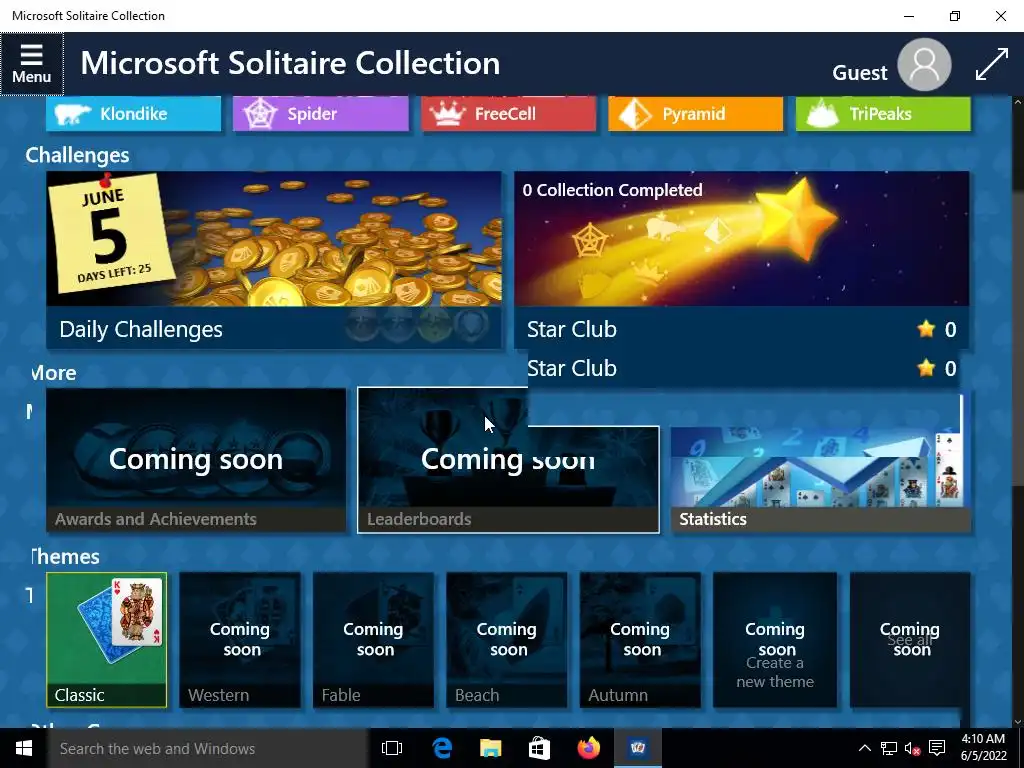Click the See all themes tile
Screen dimensions: 1024x768
pyautogui.click(x=910, y=640)
